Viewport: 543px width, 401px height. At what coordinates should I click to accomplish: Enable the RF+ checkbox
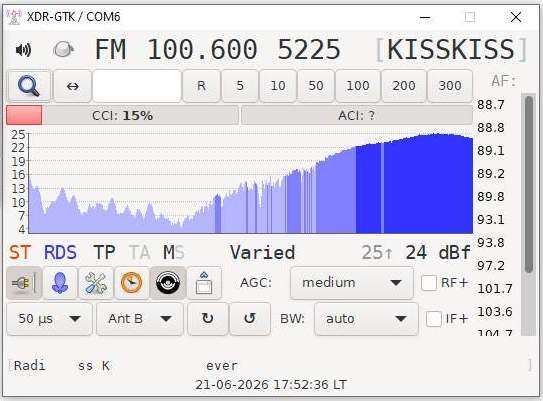[x=429, y=283]
